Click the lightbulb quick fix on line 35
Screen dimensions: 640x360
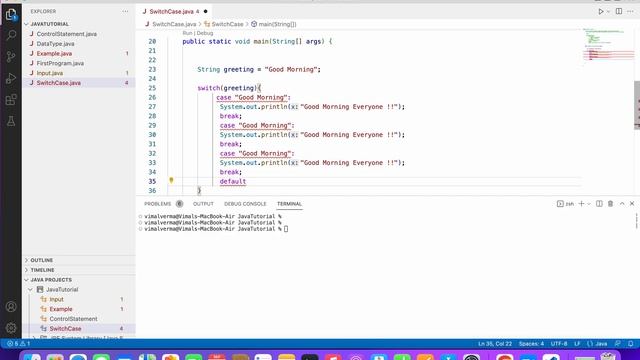(x=171, y=180)
